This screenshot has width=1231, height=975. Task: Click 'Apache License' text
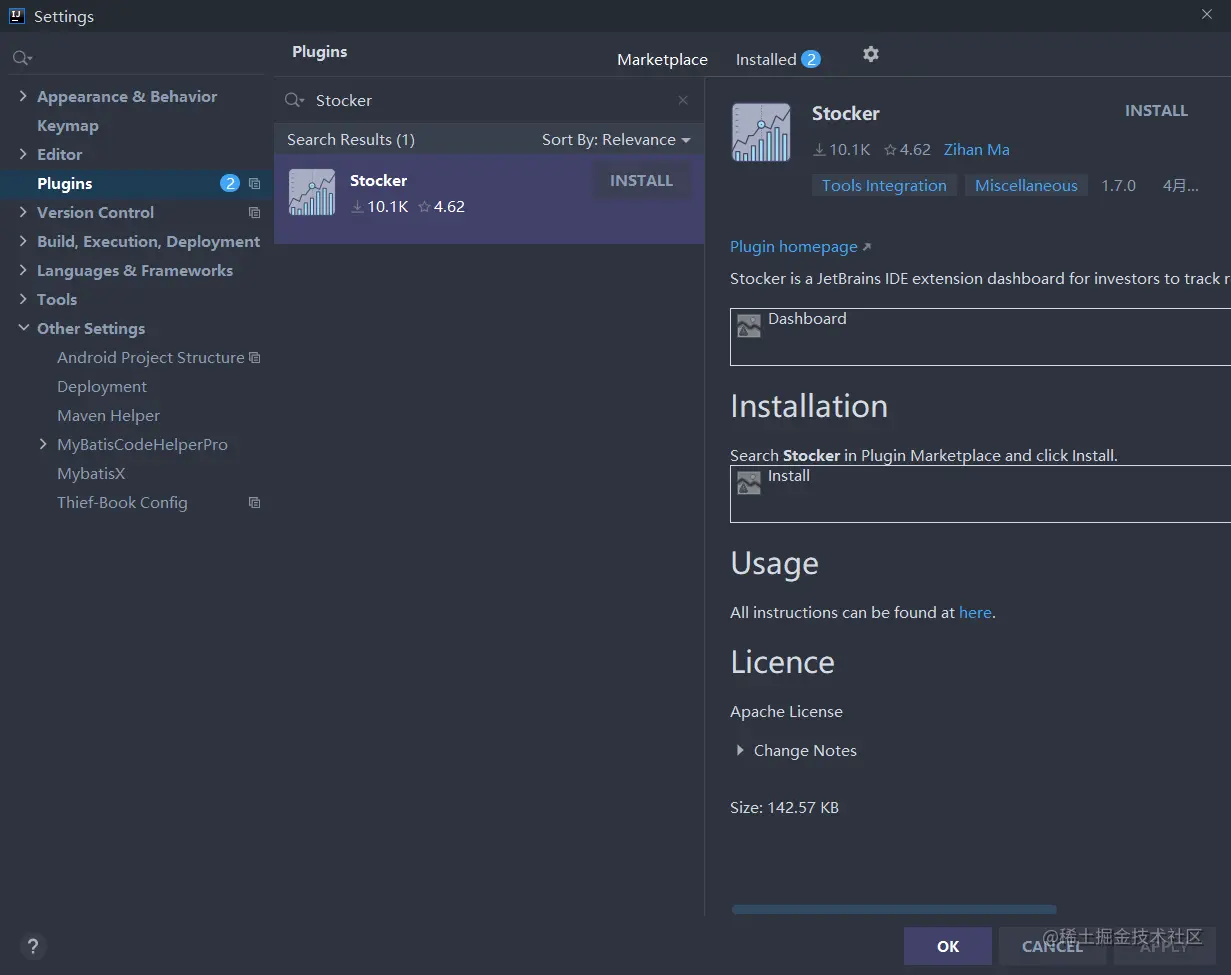pos(787,712)
